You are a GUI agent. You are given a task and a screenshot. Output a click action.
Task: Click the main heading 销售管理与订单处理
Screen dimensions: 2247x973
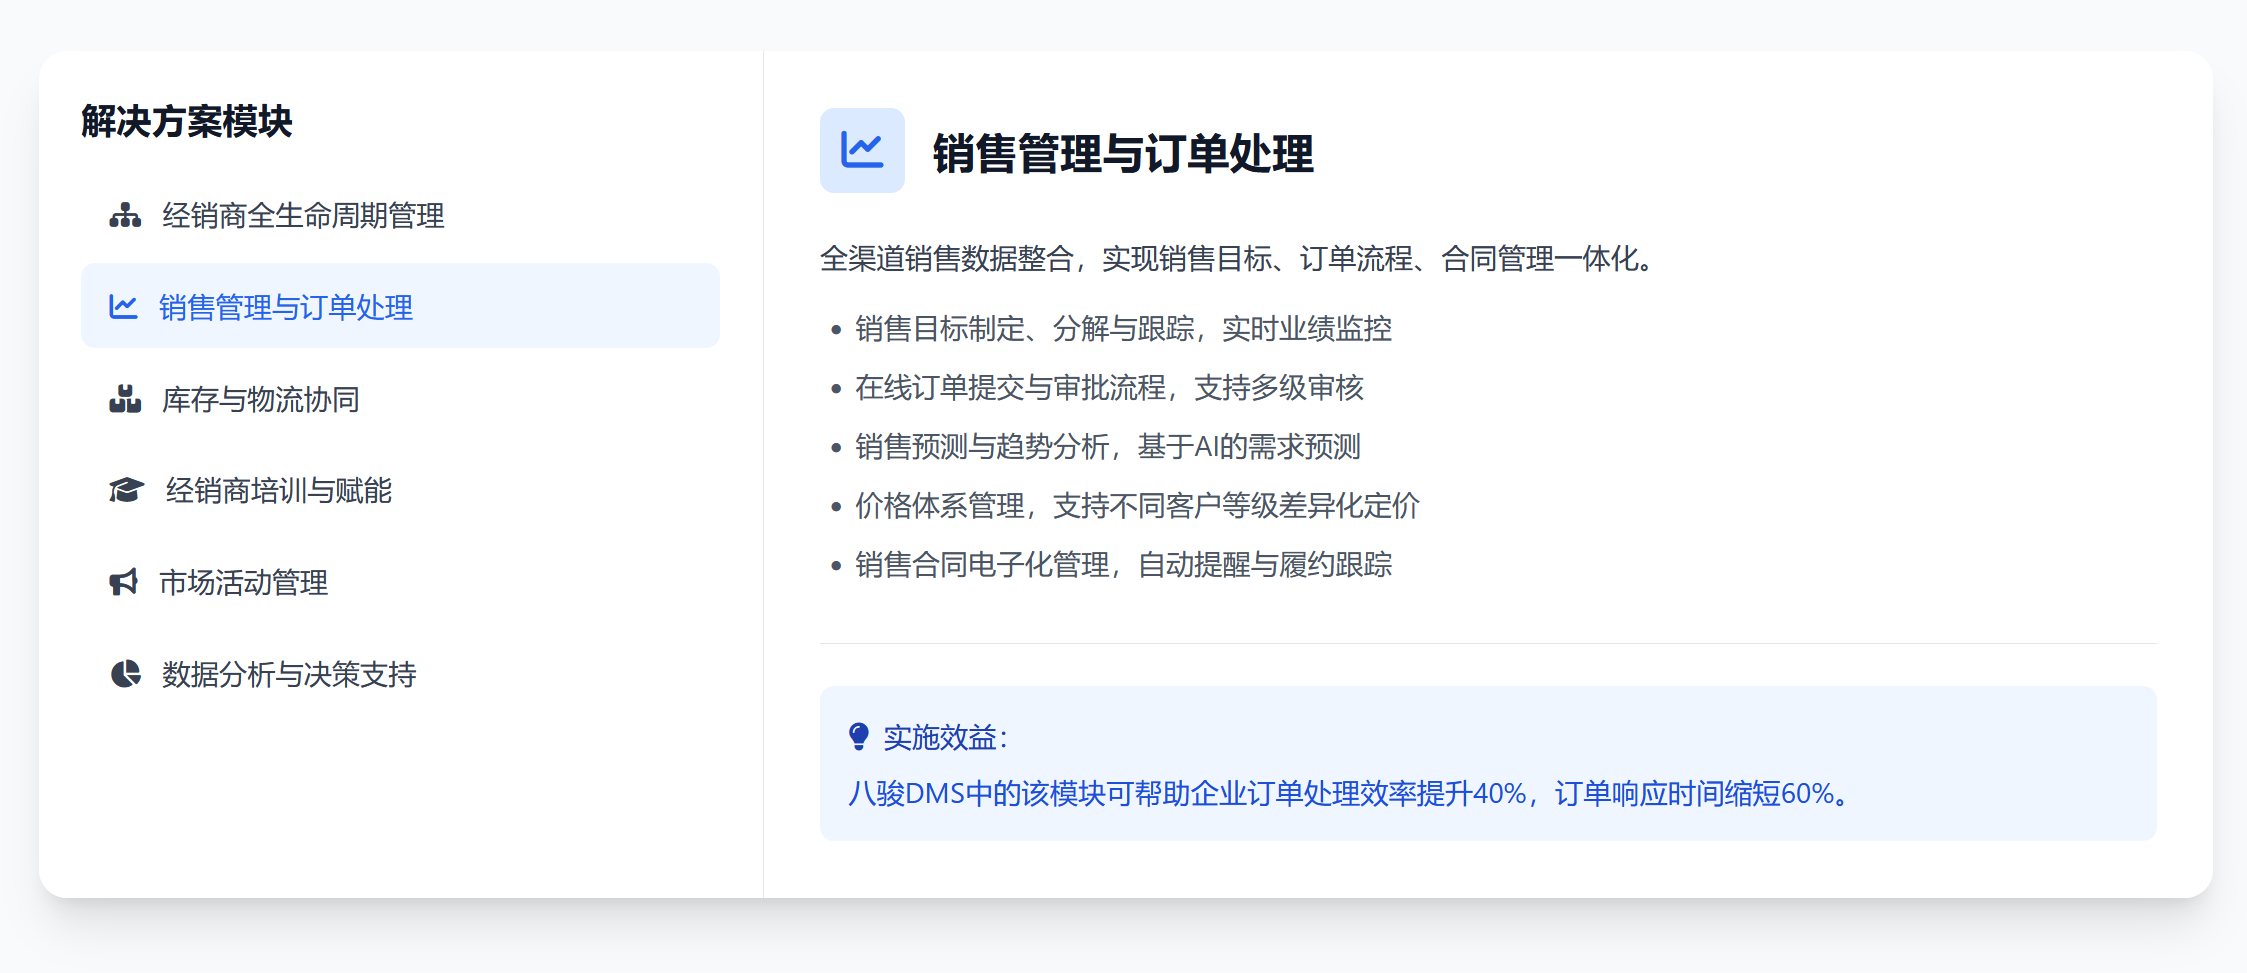tap(1122, 154)
